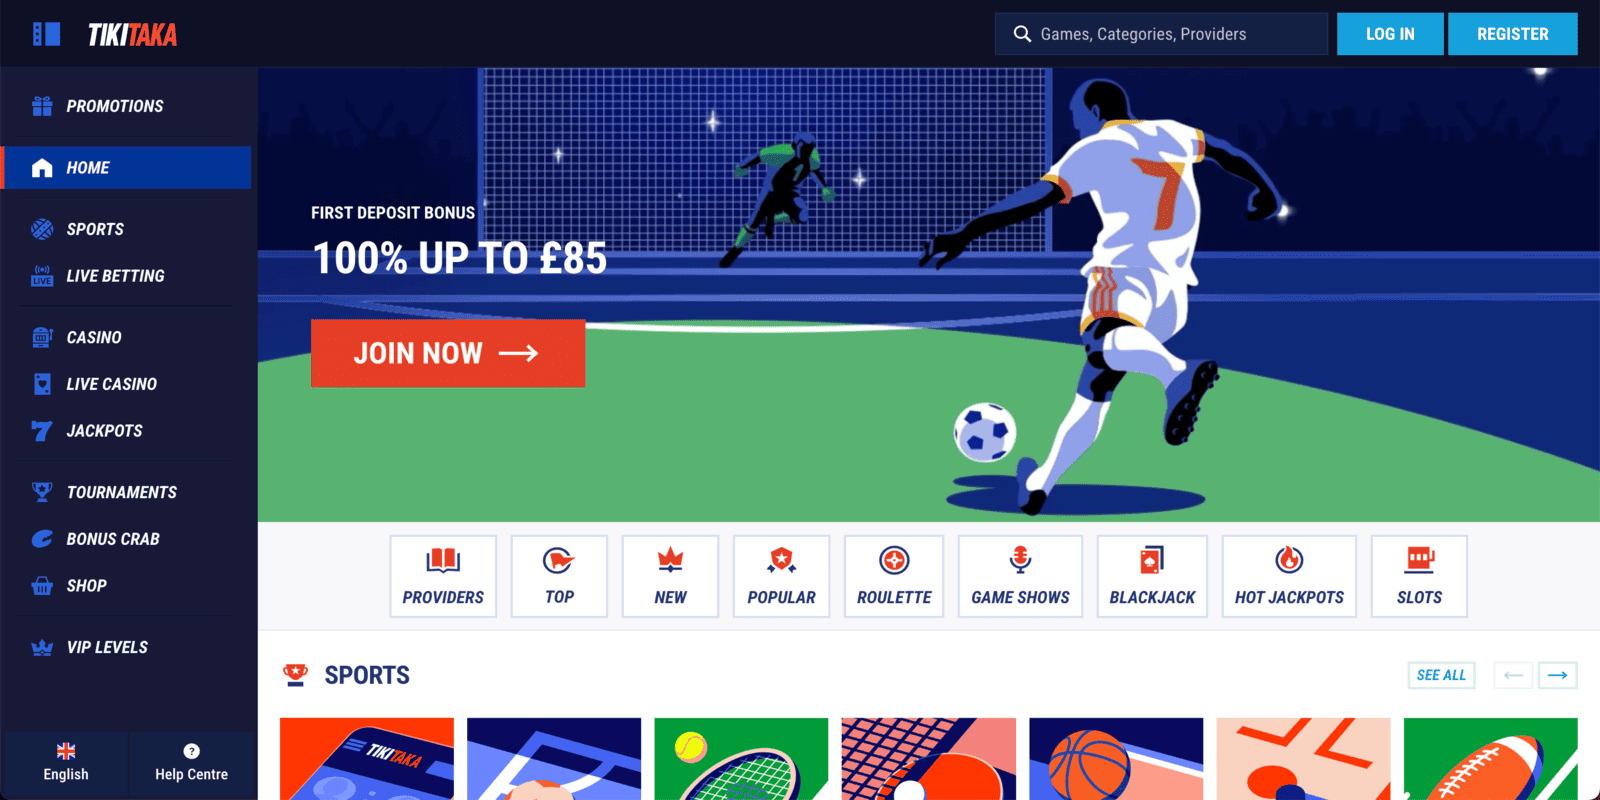Collapse sidebar using the menu toggle icon

tap(46, 34)
